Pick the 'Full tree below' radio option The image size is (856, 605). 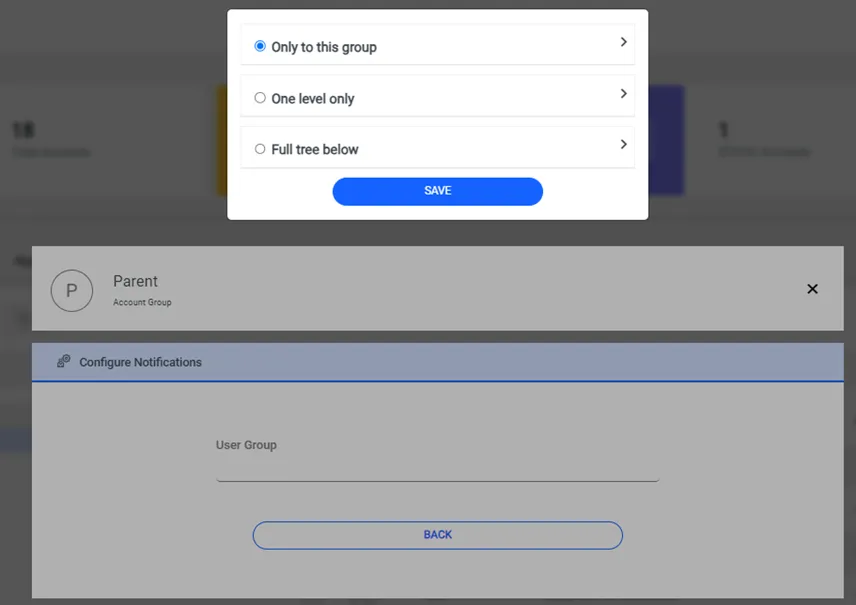click(260, 149)
